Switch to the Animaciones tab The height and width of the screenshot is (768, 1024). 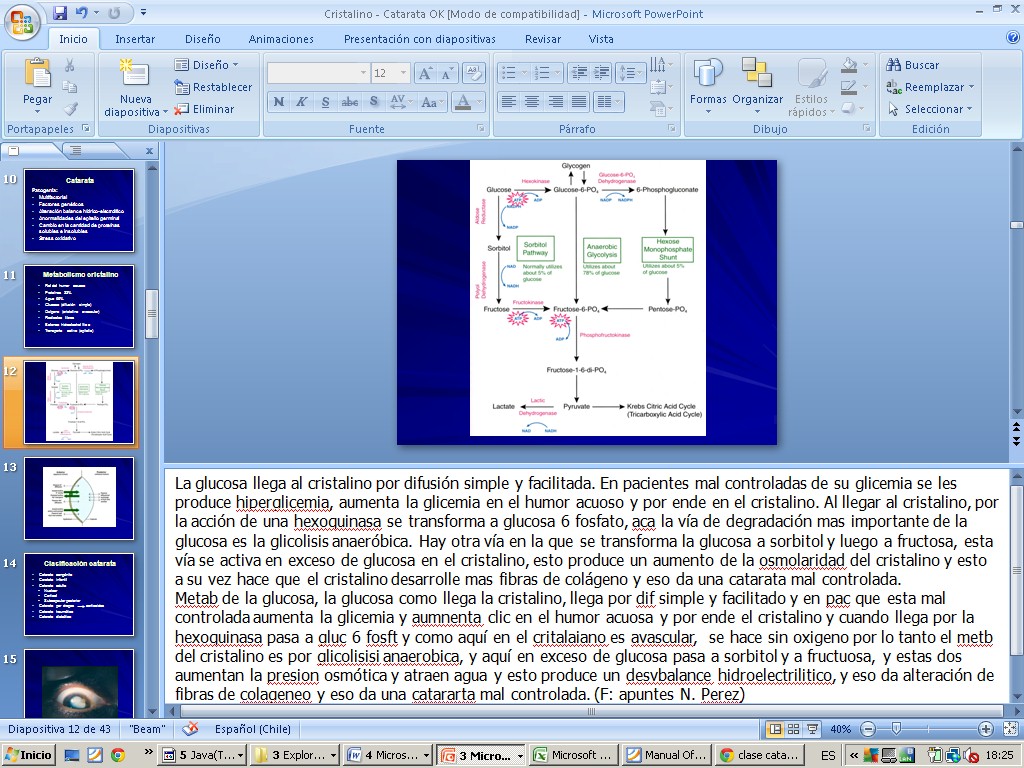281,39
